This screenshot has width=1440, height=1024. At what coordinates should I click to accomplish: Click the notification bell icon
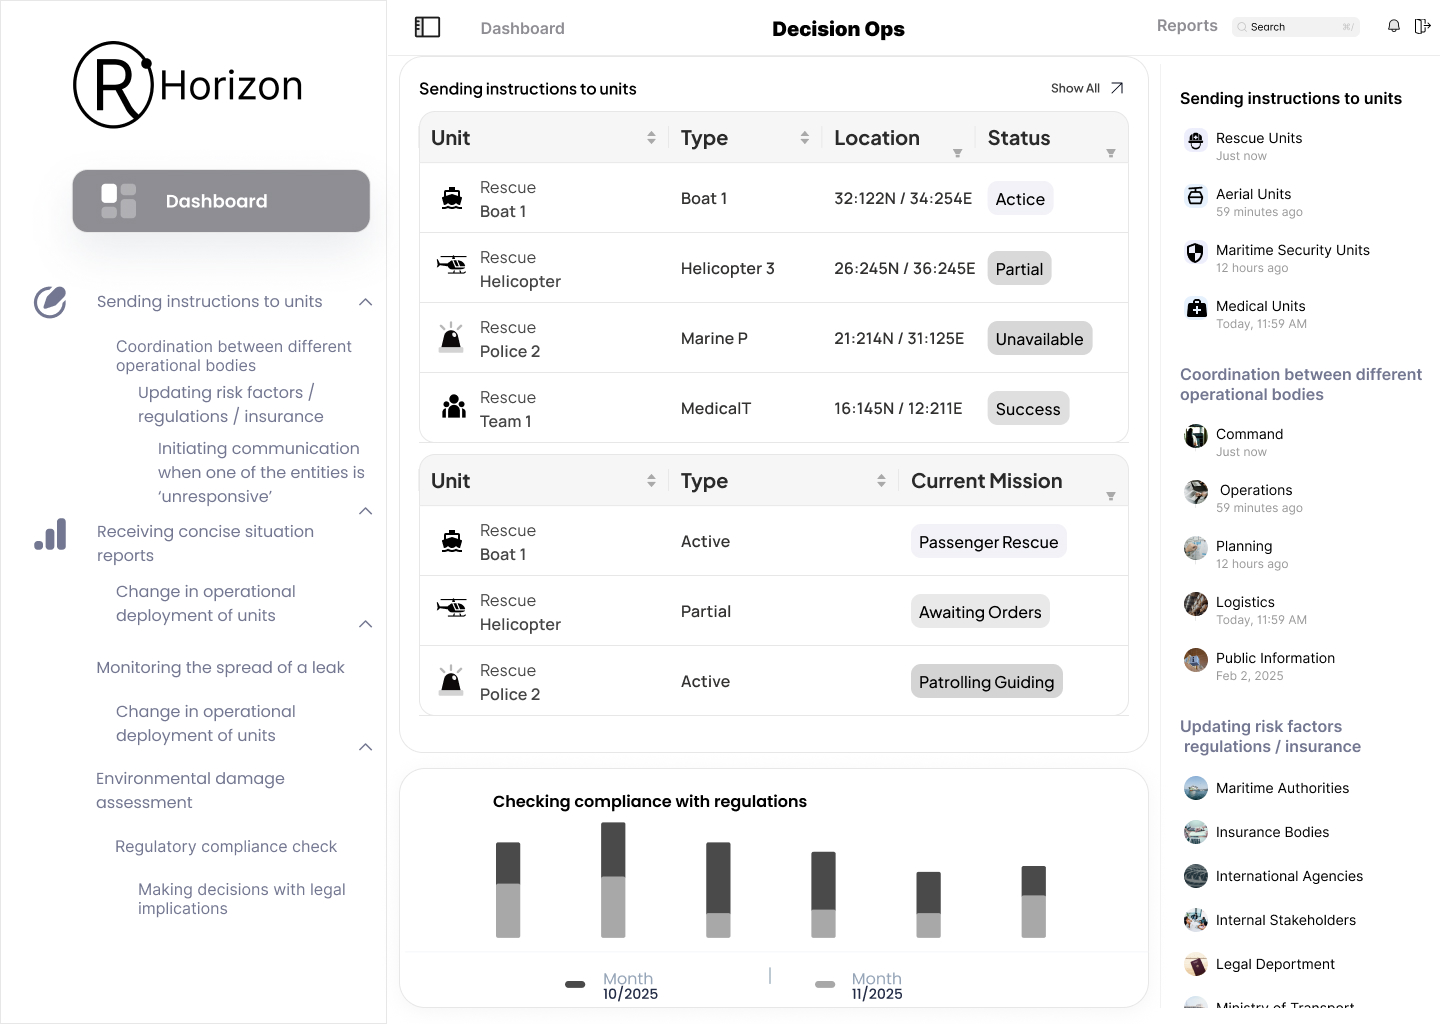(x=1393, y=26)
